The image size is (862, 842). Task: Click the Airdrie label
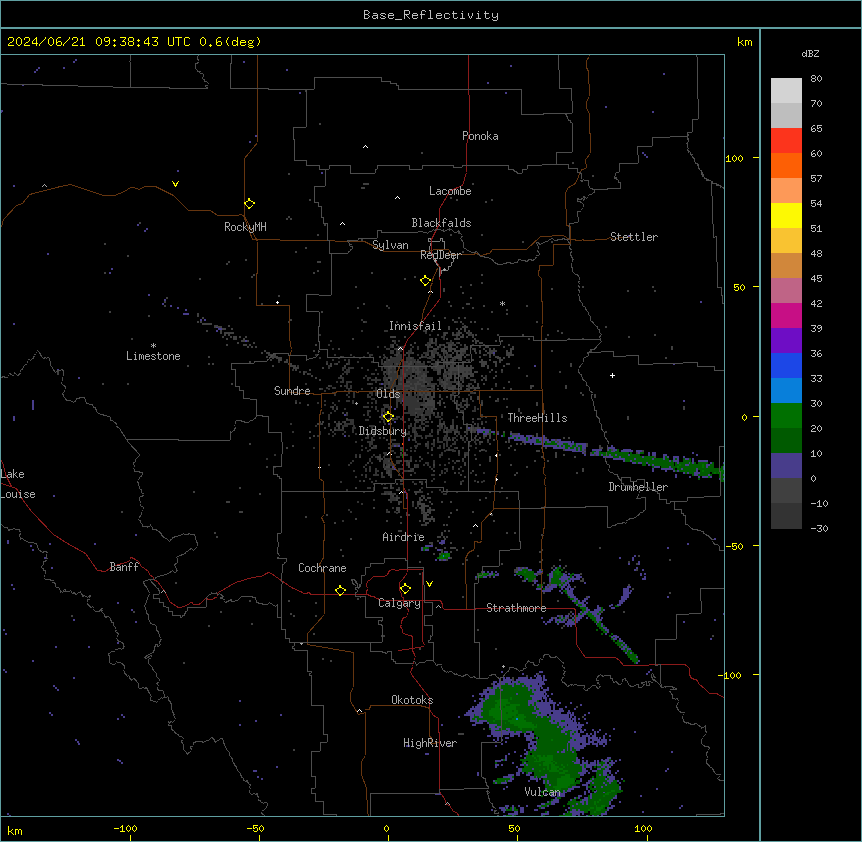pos(404,537)
